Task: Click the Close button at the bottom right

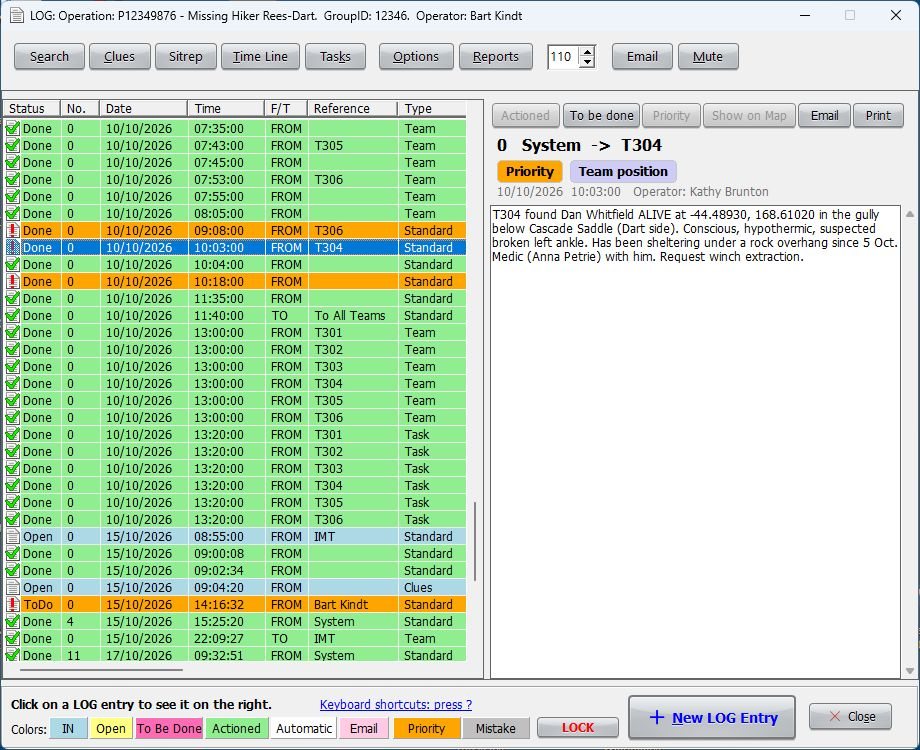Action: (x=850, y=717)
